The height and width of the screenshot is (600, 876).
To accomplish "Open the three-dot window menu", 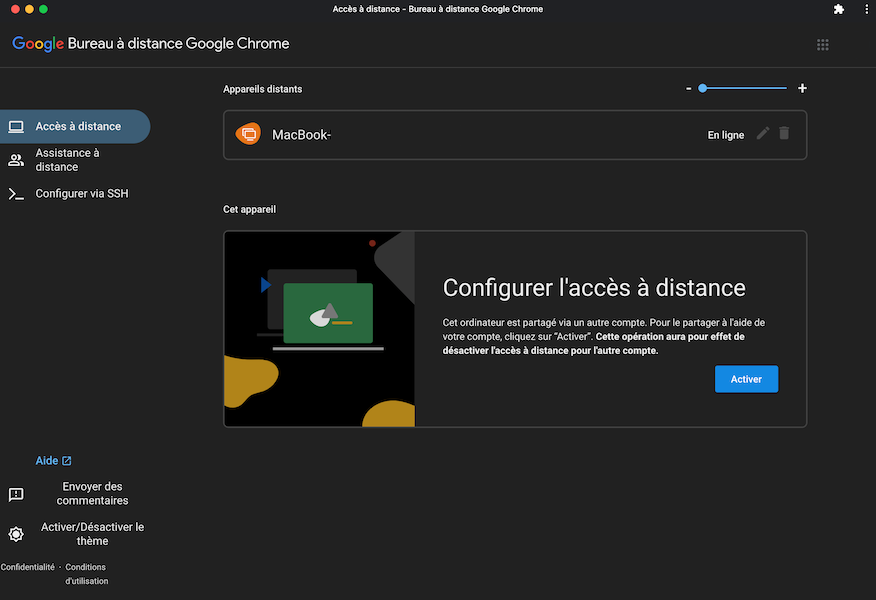I will 867,9.
